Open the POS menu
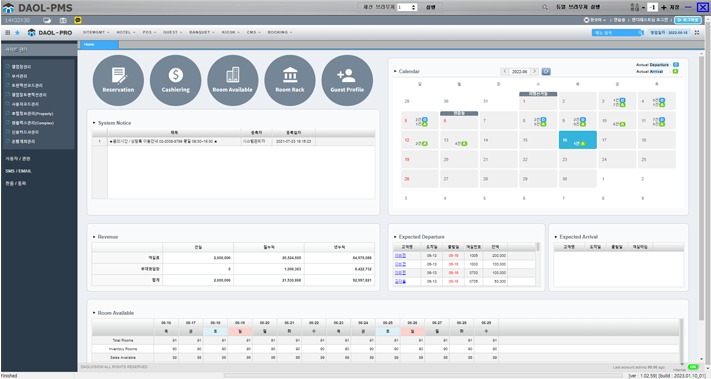The height and width of the screenshot is (379, 711). 149,33
